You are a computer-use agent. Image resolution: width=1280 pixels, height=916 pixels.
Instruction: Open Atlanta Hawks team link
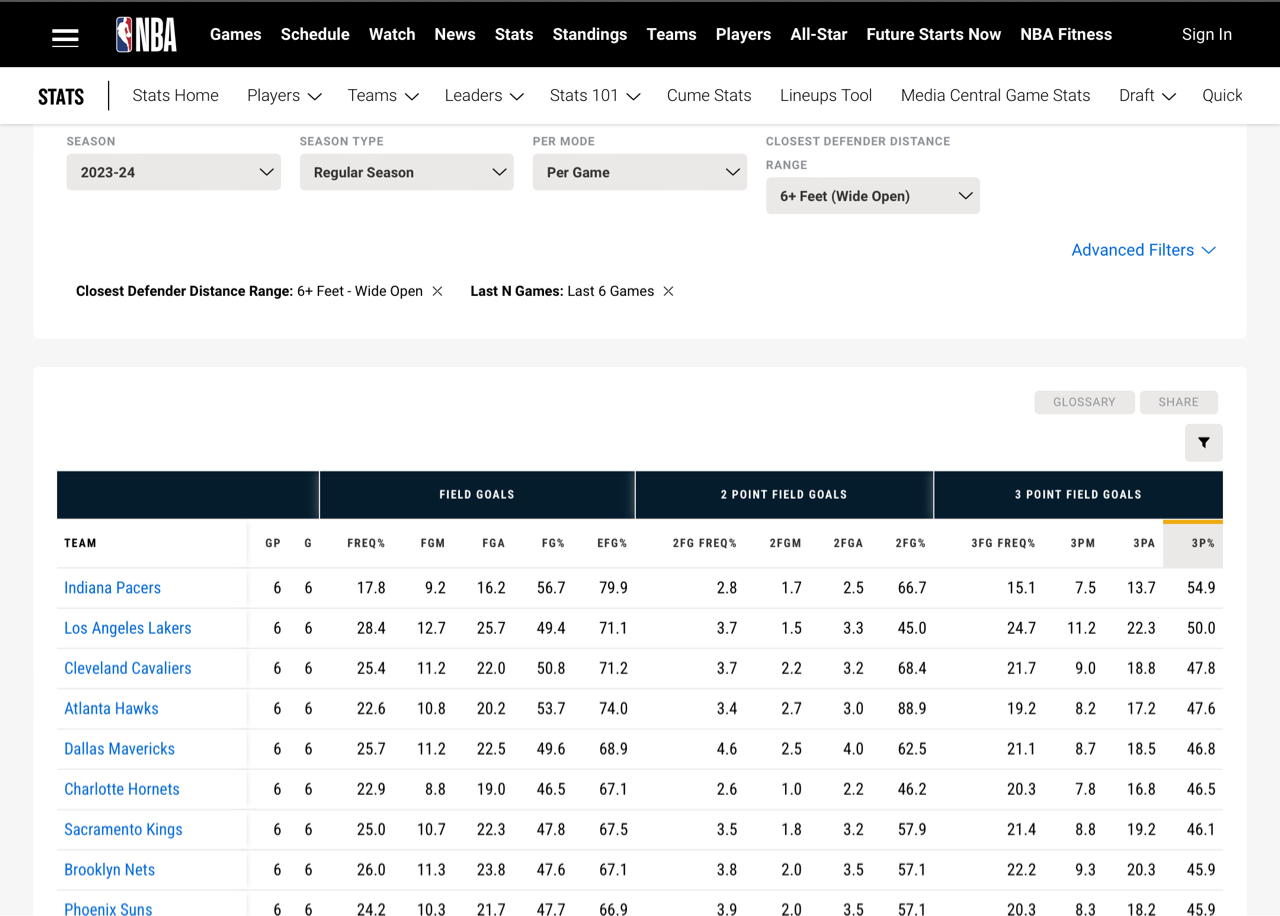click(x=111, y=708)
